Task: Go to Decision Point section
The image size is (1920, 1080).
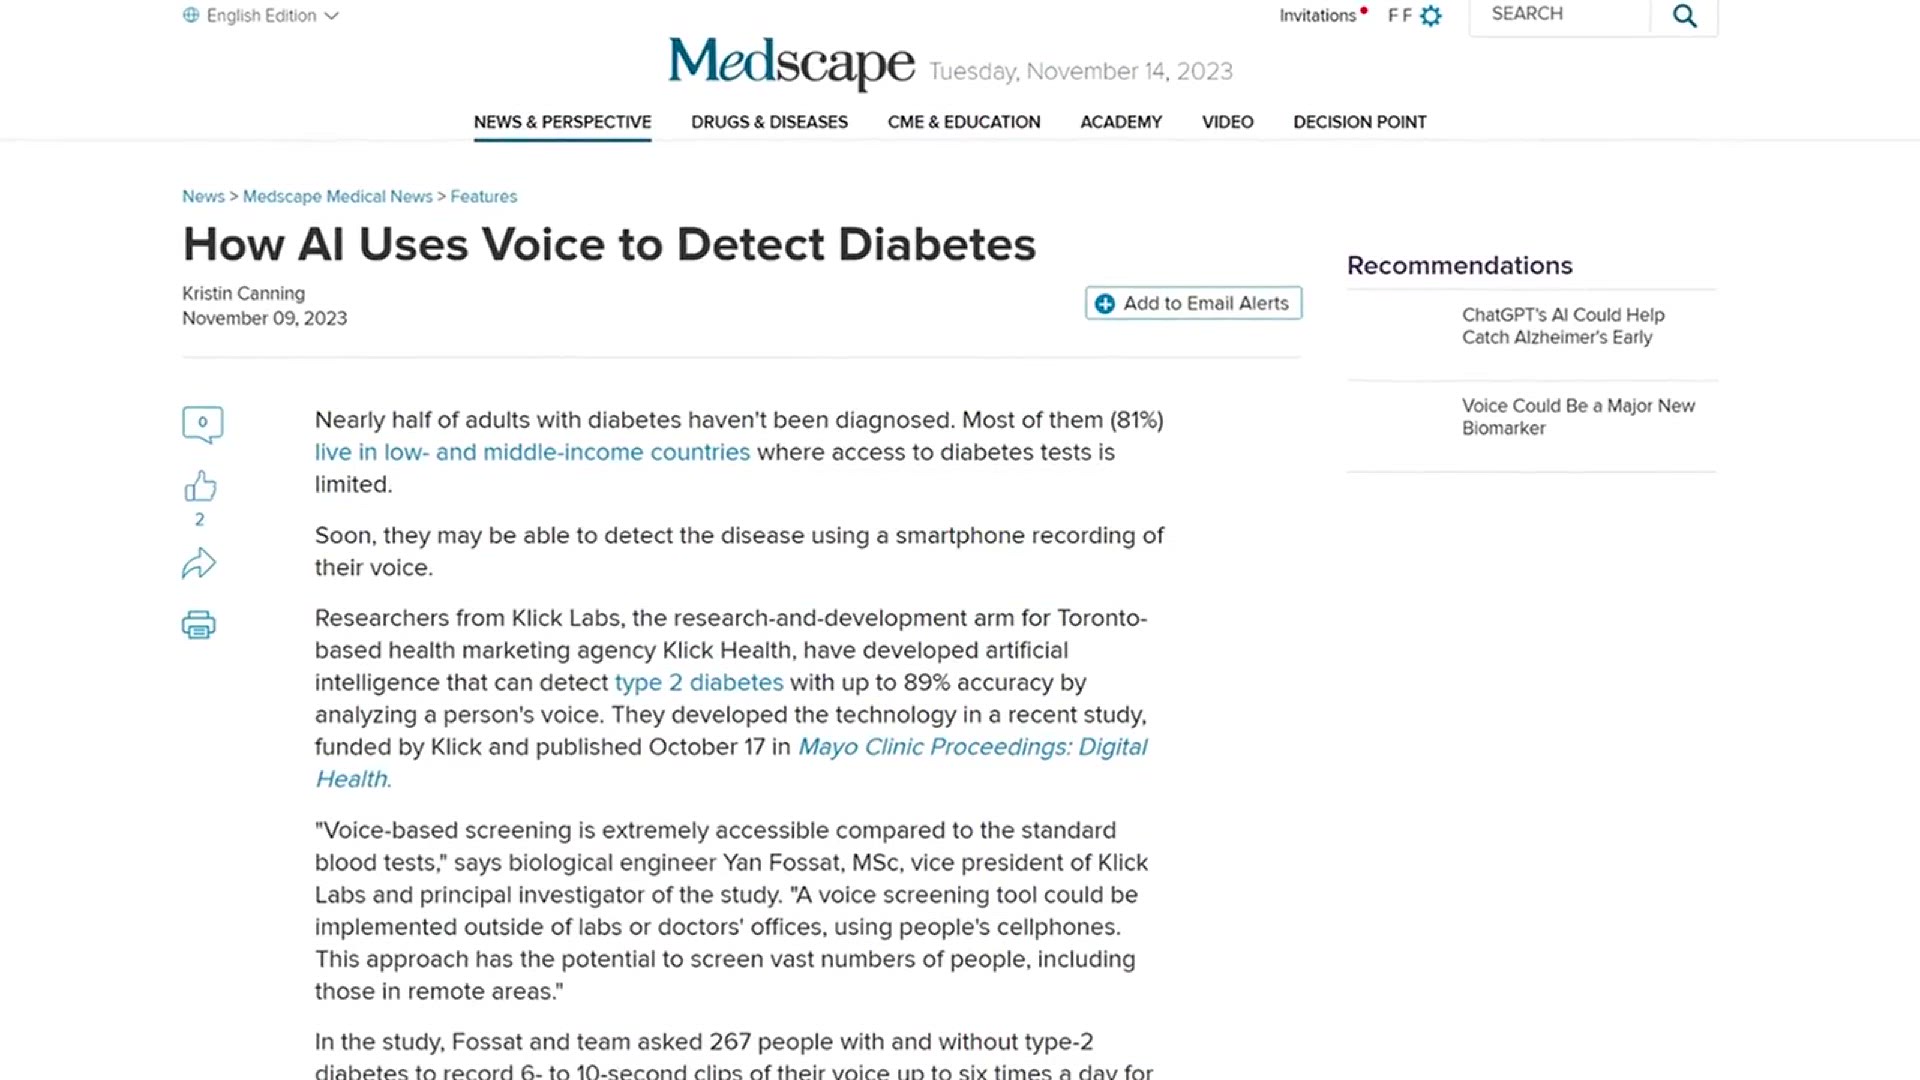Action: (x=1360, y=122)
